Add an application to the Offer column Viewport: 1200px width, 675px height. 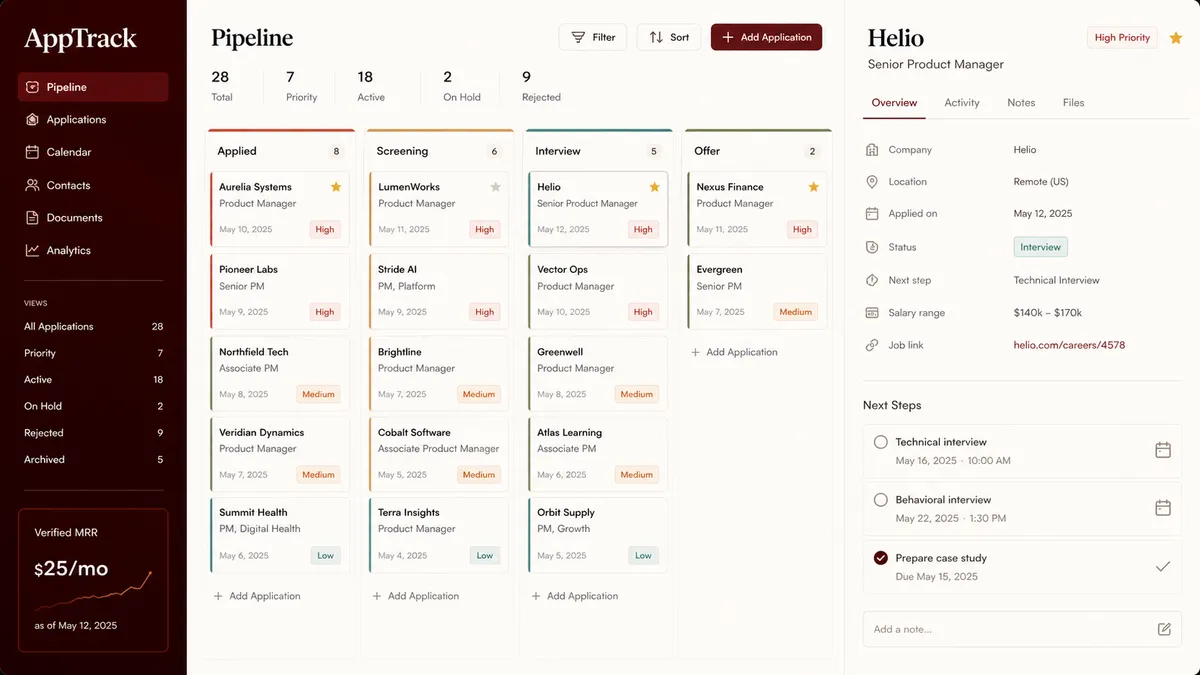pyautogui.click(x=734, y=352)
